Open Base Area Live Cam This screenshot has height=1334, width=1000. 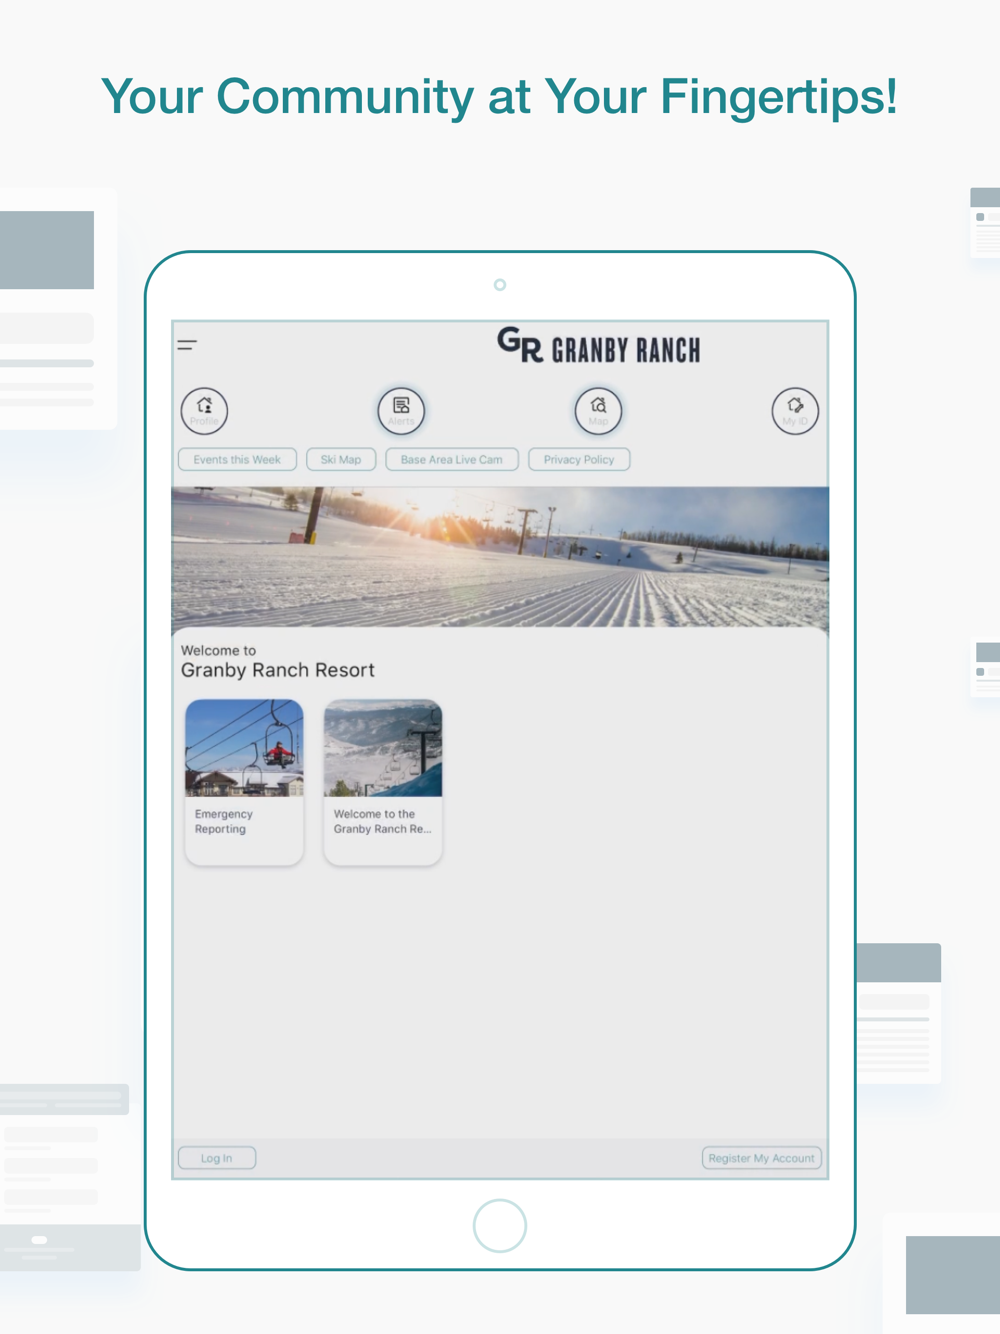click(452, 460)
